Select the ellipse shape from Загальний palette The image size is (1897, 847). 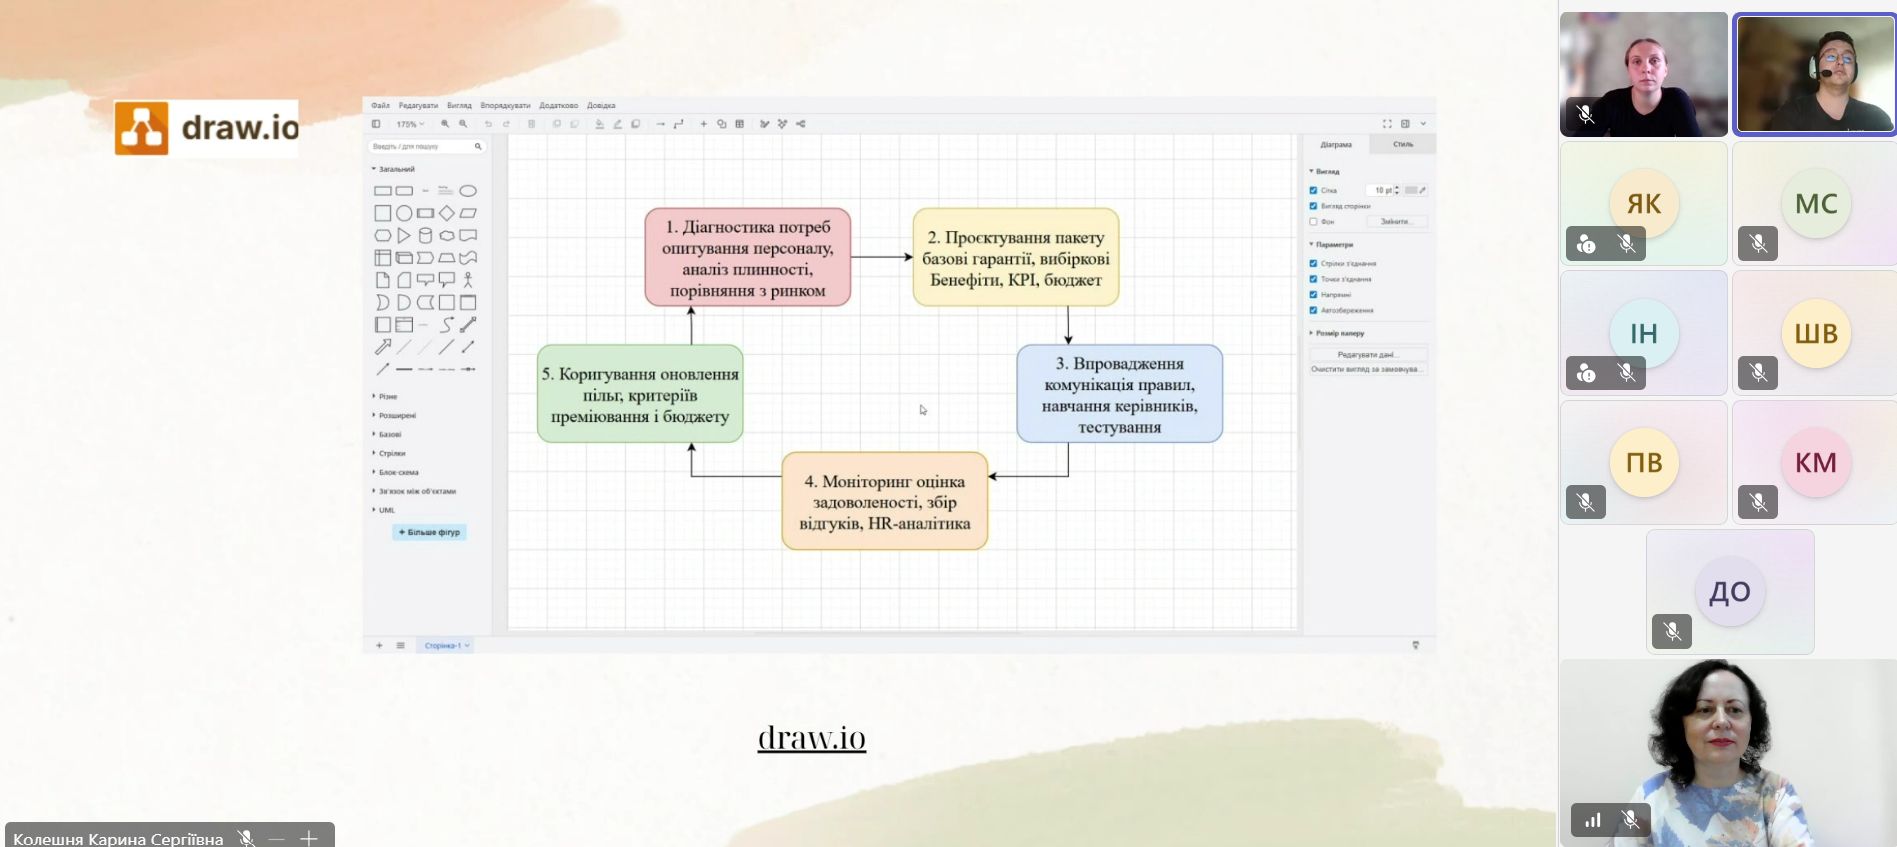[x=468, y=191]
